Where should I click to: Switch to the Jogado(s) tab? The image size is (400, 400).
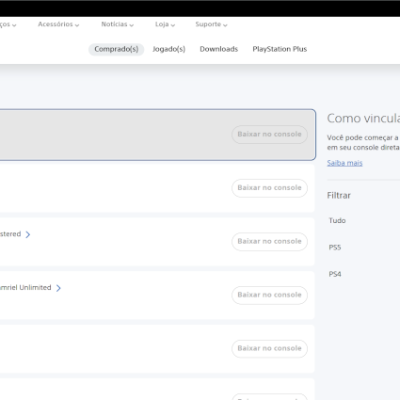click(x=169, y=49)
